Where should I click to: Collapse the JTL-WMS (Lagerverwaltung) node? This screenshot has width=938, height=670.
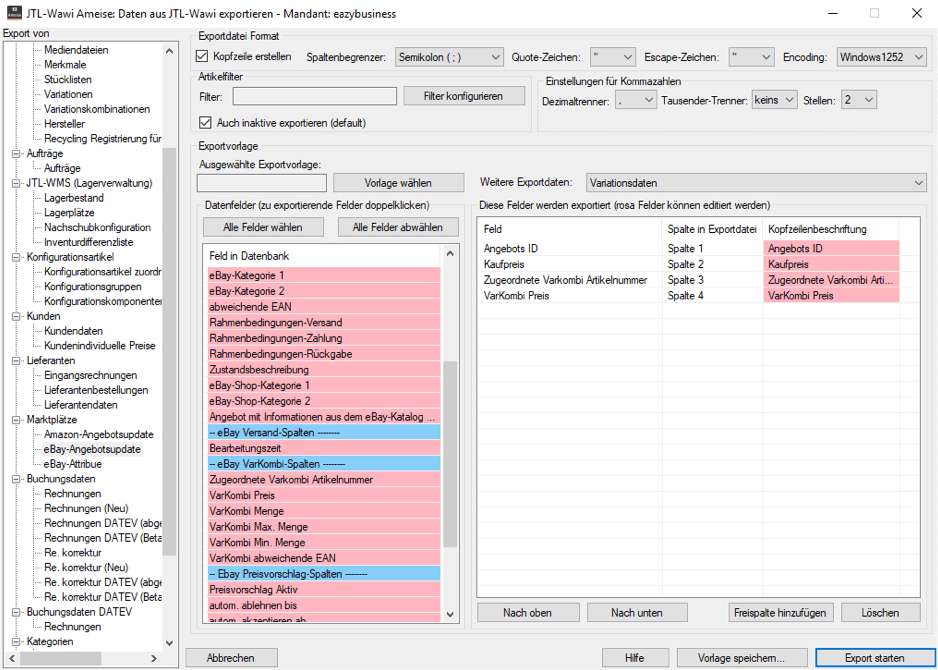[x=16, y=183]
